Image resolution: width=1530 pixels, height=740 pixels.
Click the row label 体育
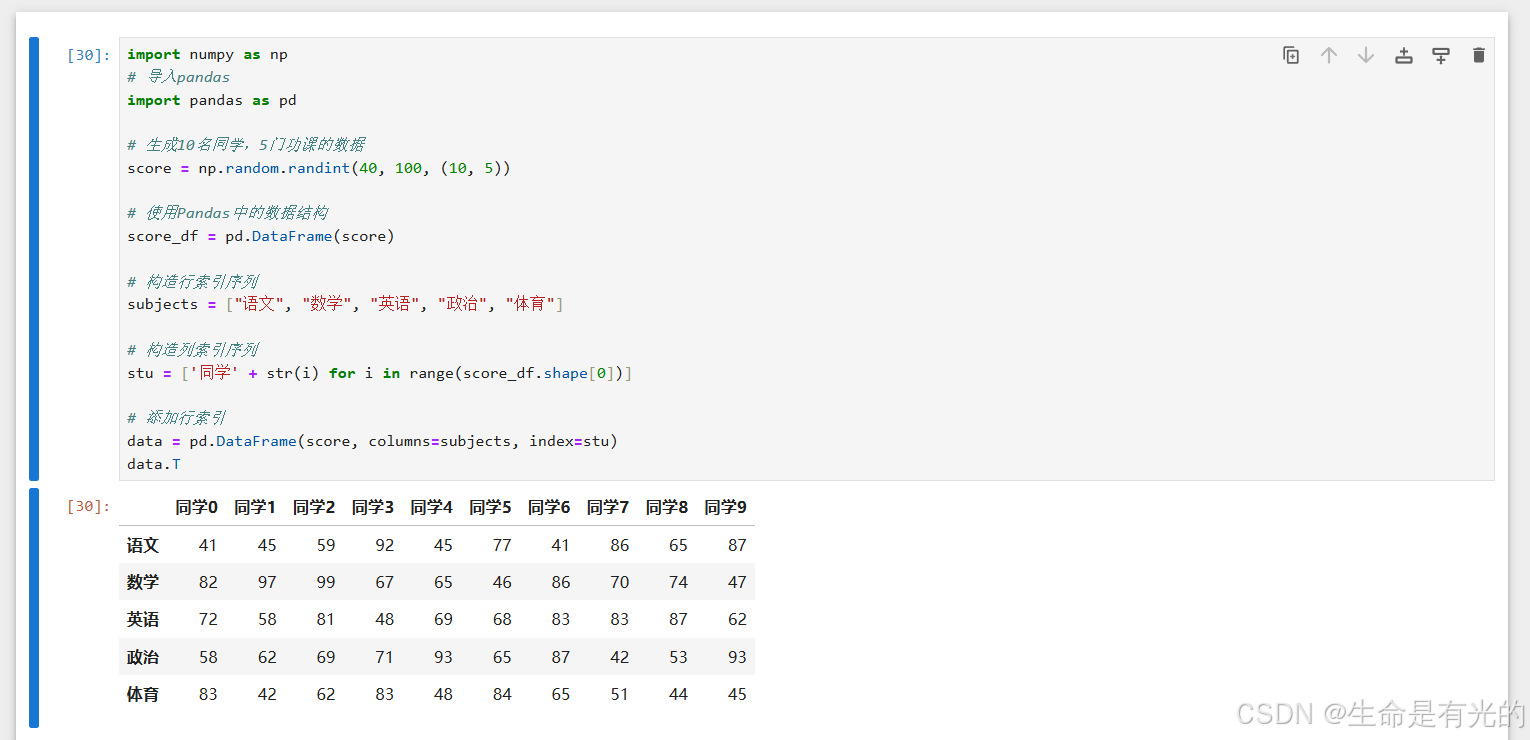143,694
